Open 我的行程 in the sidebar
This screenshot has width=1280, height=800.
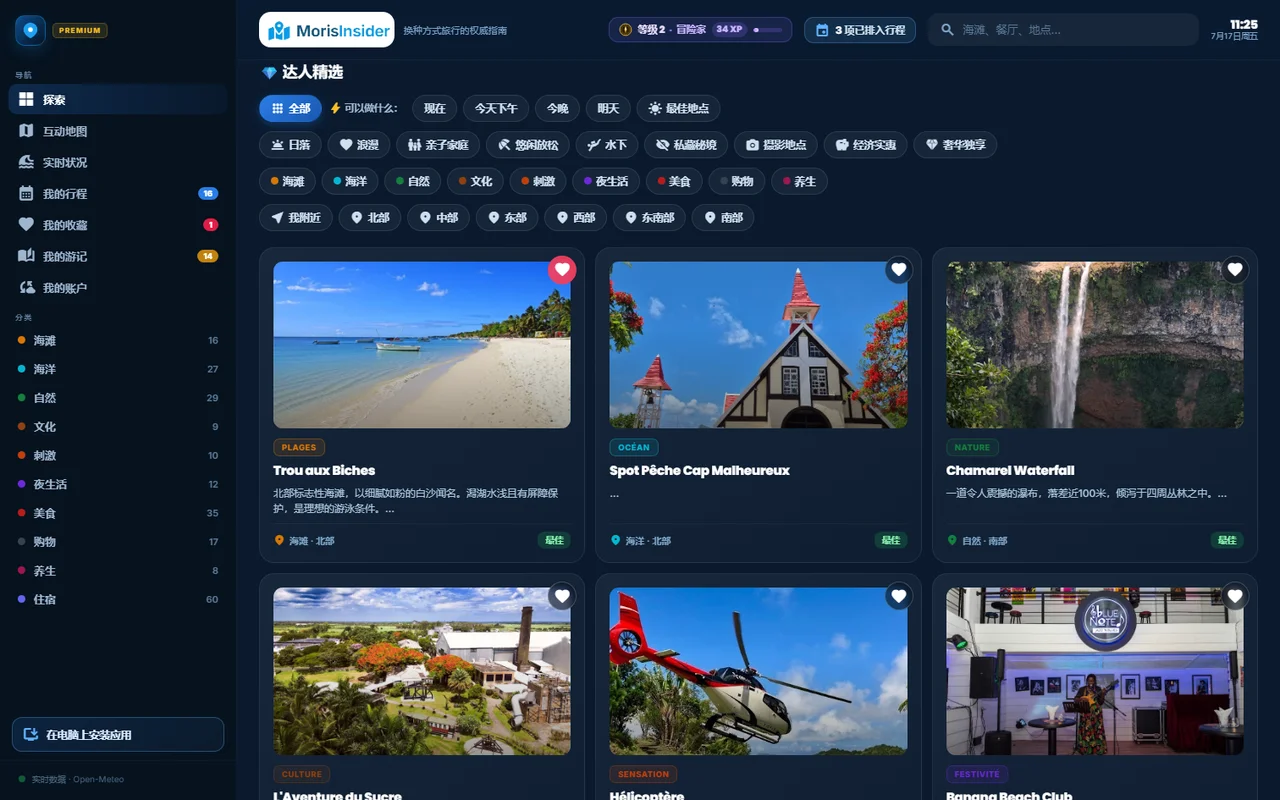click(x=118, y=194)
